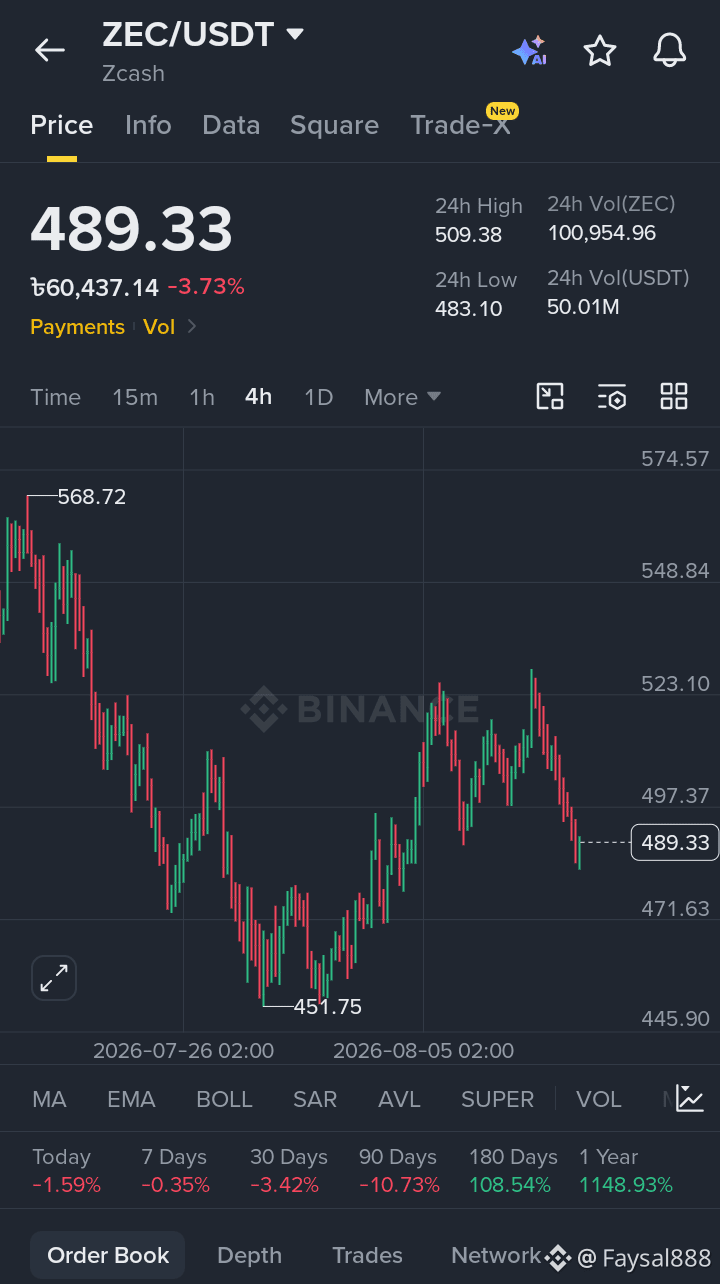Toggle the BOLL indicator
This screenshot has height=1284, width=720.
224,1099
